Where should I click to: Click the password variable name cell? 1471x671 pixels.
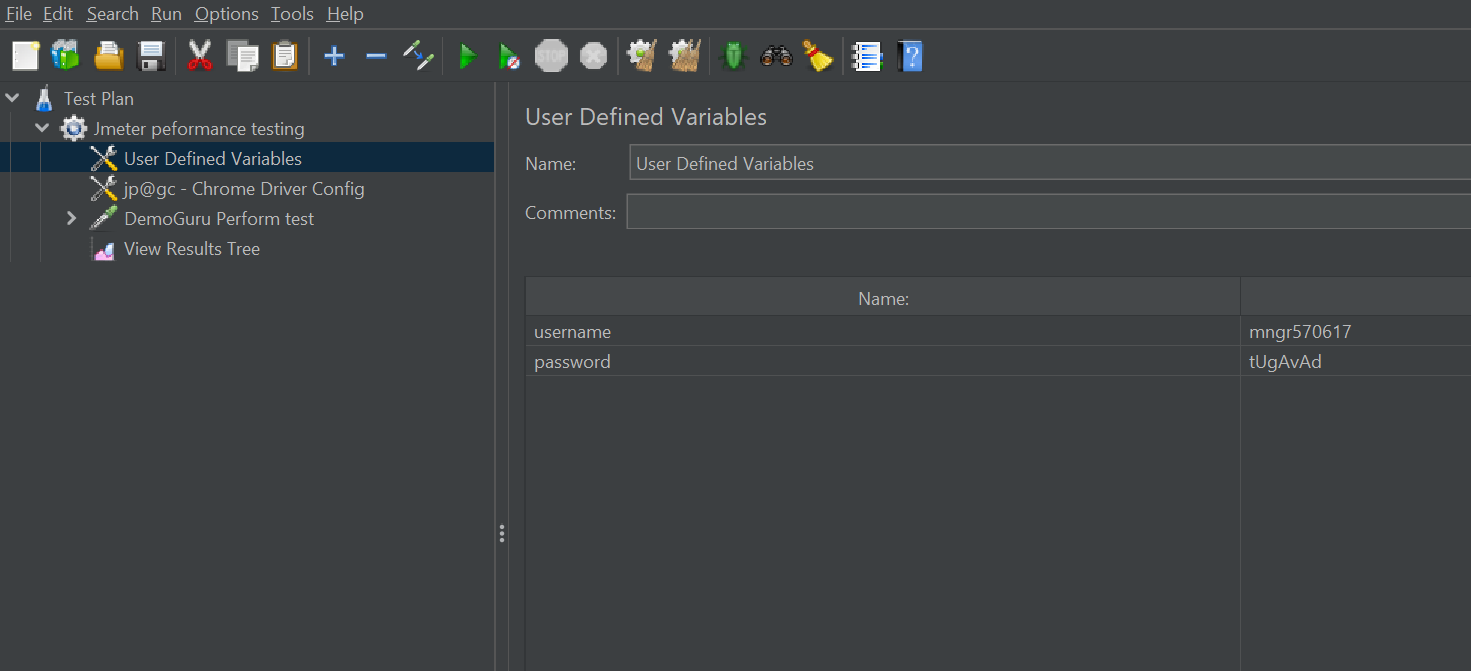point(882,362)
